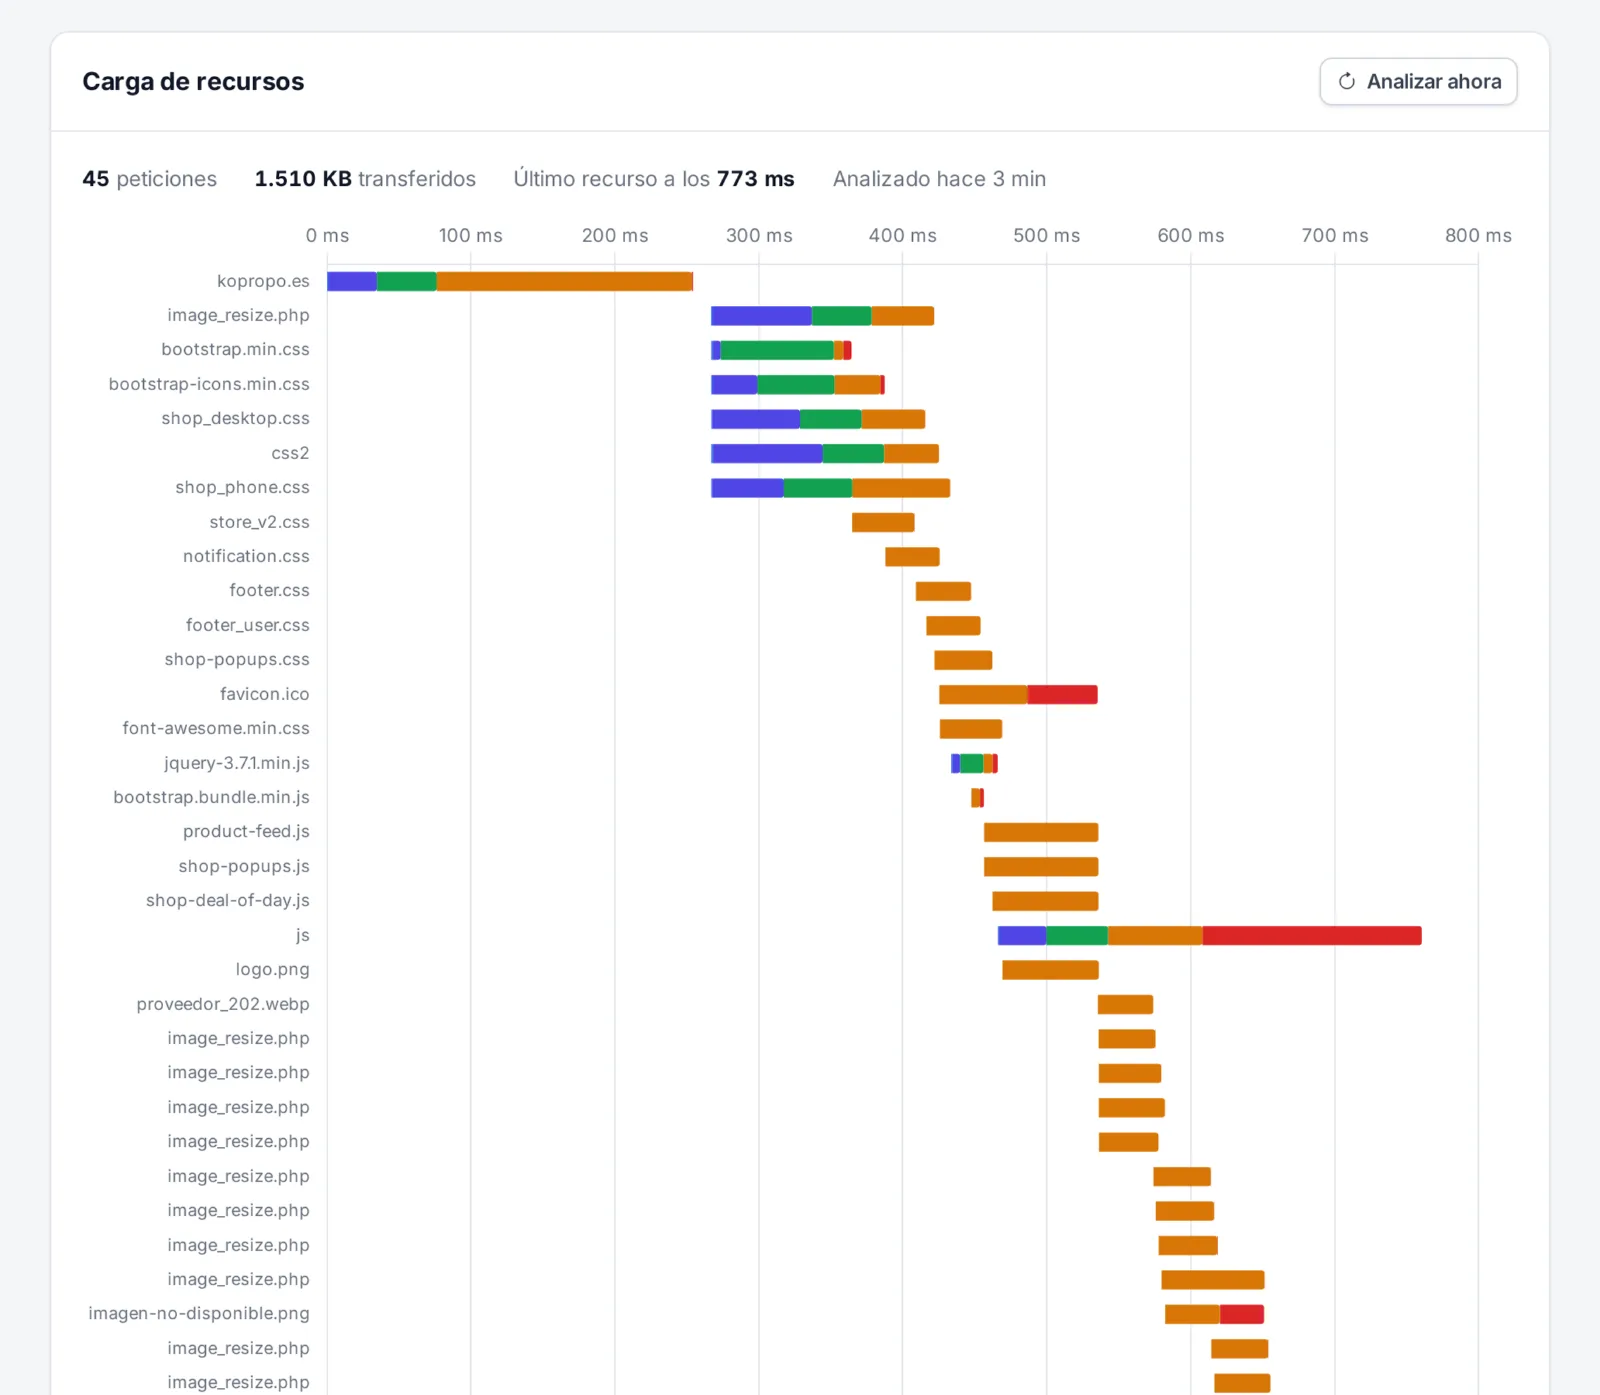Click imagen-no-disponible.png label
This screenshot has width=1600, height=1395.
click(x=199, y=1313)
